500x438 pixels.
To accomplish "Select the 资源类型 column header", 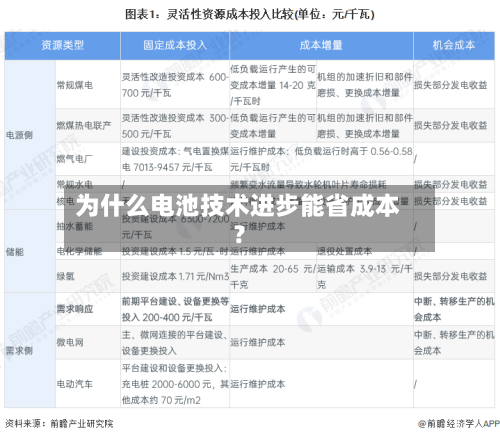I will [x=62, y=45].
